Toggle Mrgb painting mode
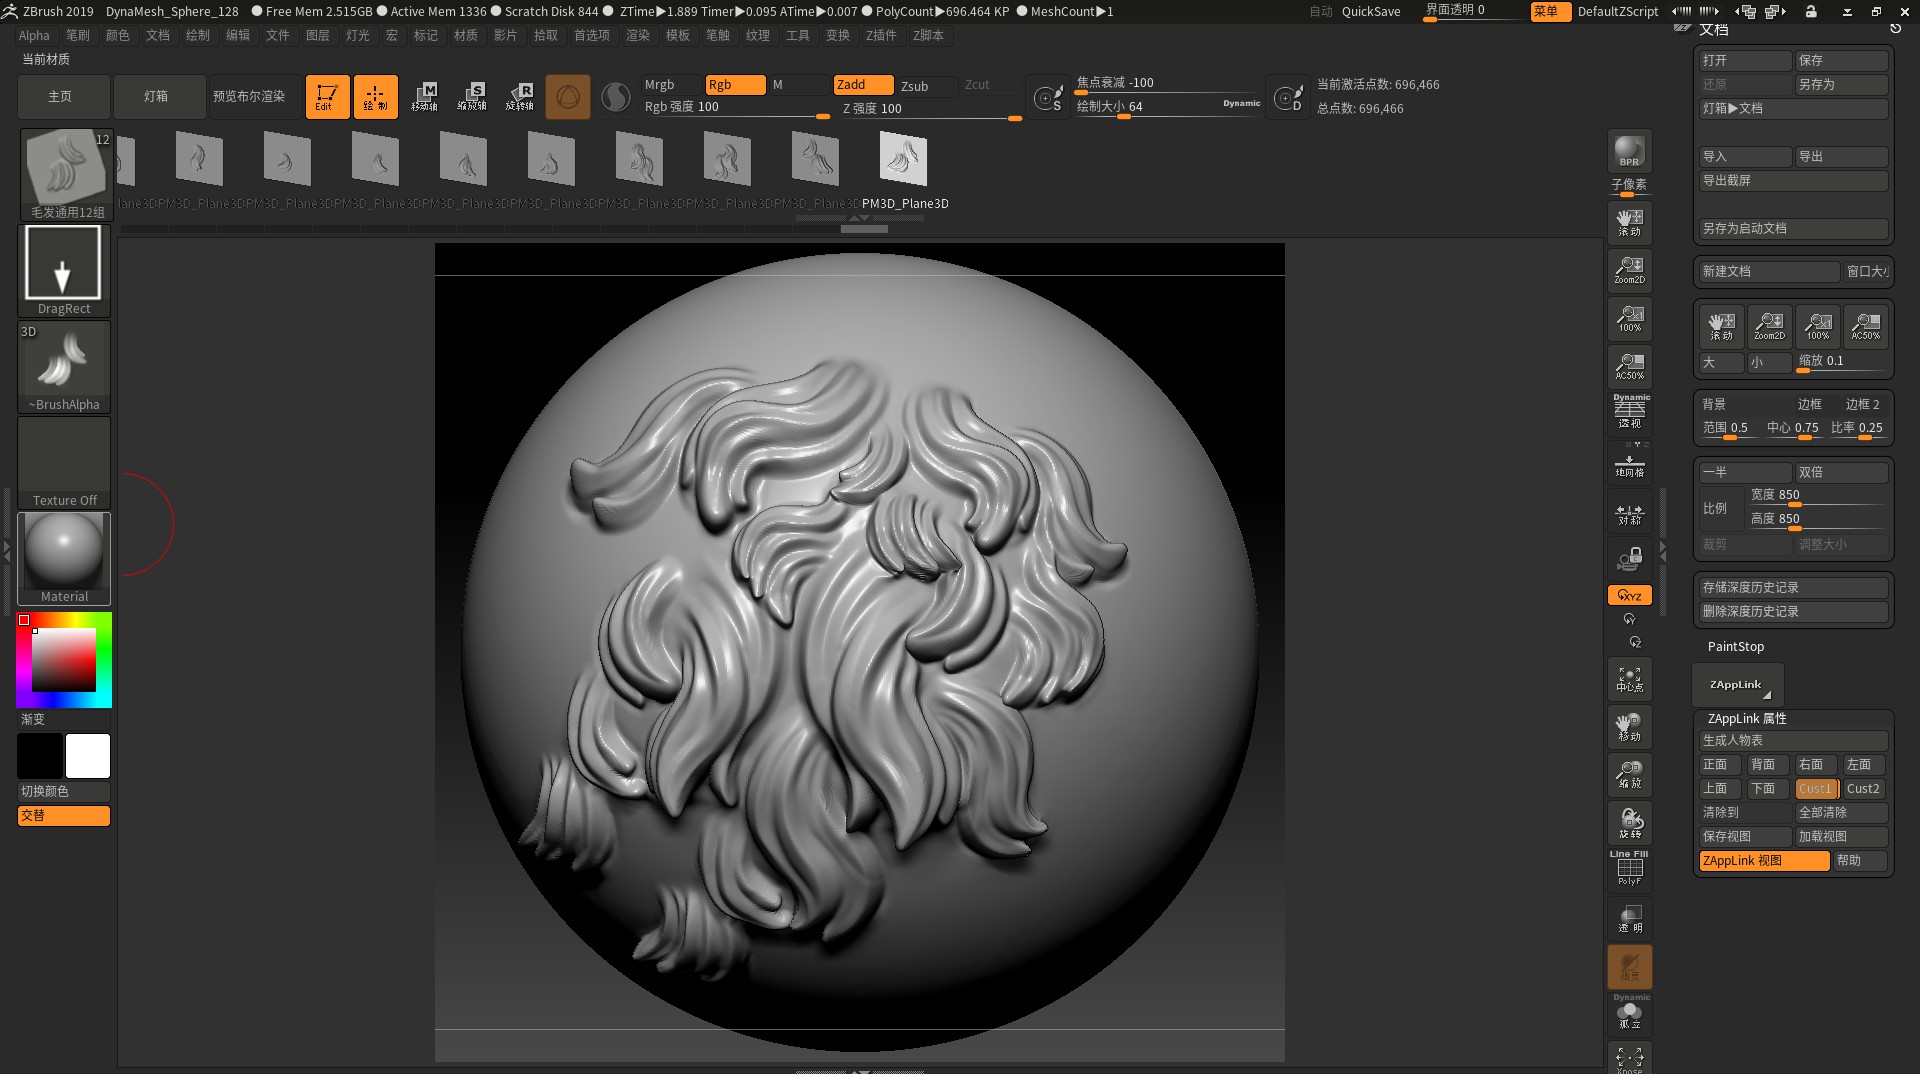 tap(665, 85)
